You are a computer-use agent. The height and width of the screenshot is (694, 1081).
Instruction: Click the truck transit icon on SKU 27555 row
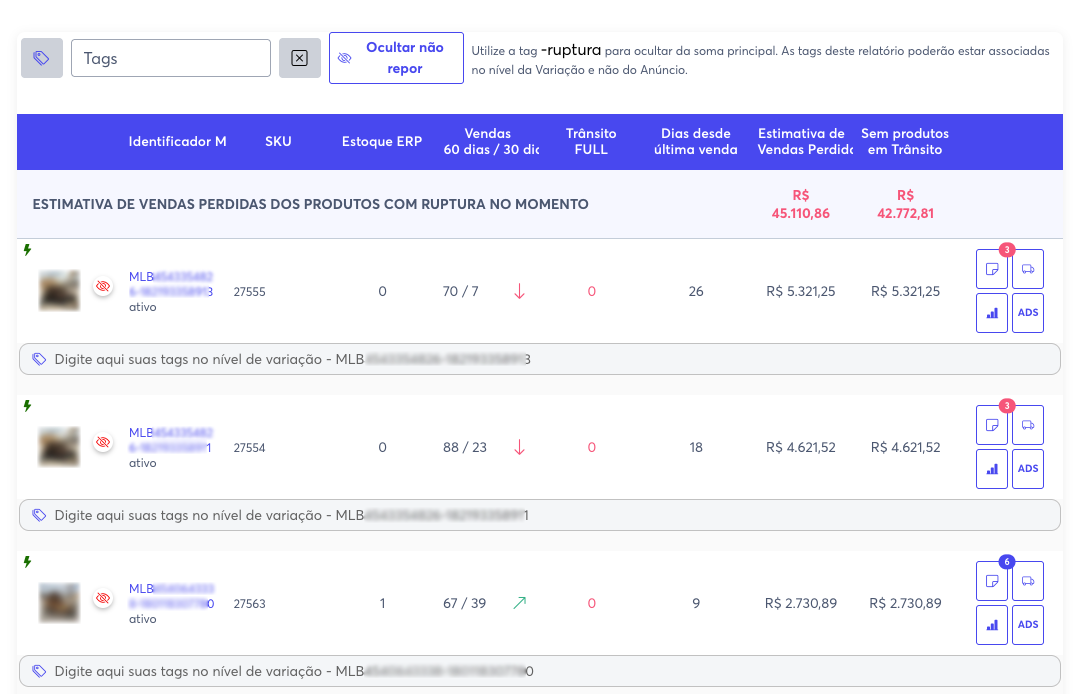click(1027, 268)
